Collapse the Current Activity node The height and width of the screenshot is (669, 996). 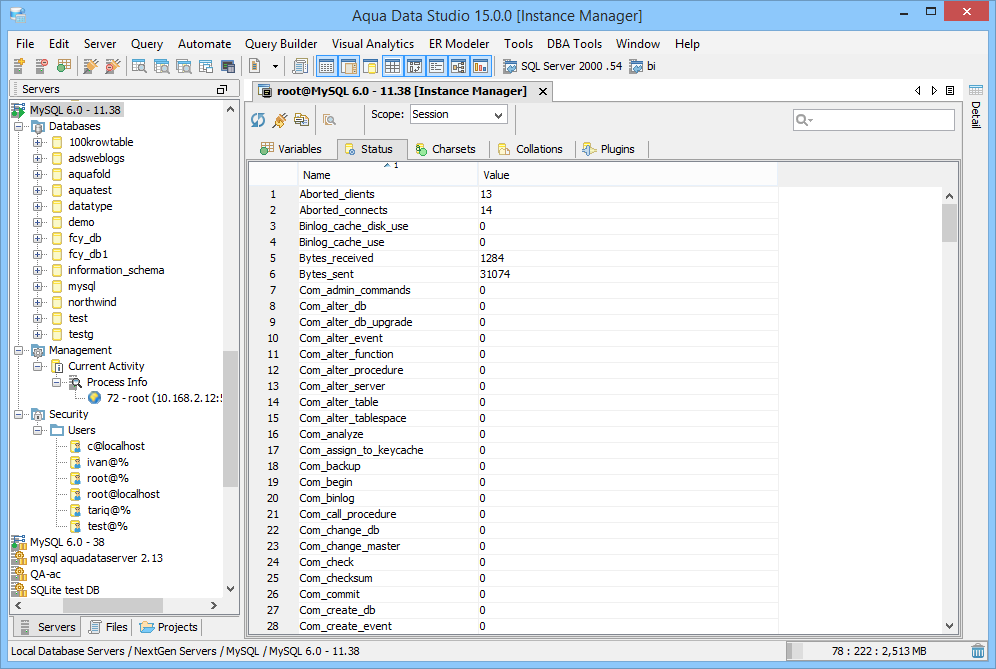[38, 367]
